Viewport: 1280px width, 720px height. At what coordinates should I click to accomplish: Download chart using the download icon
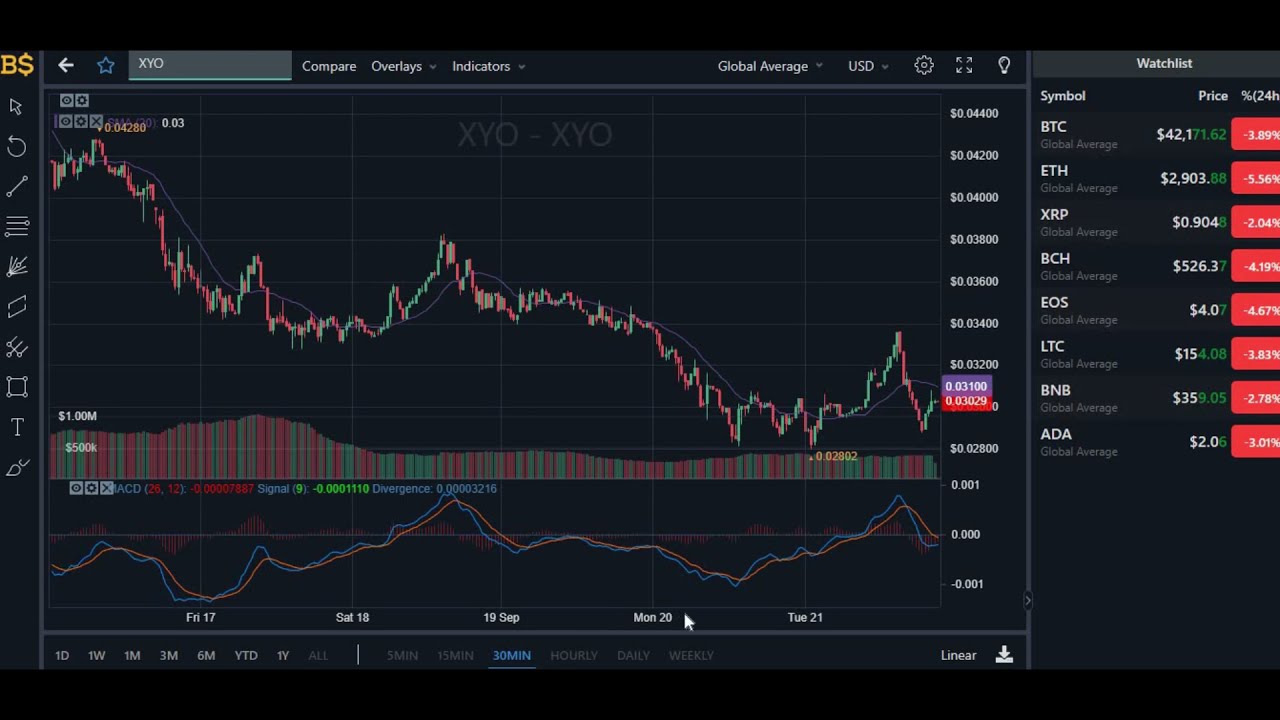point(1004,655)
